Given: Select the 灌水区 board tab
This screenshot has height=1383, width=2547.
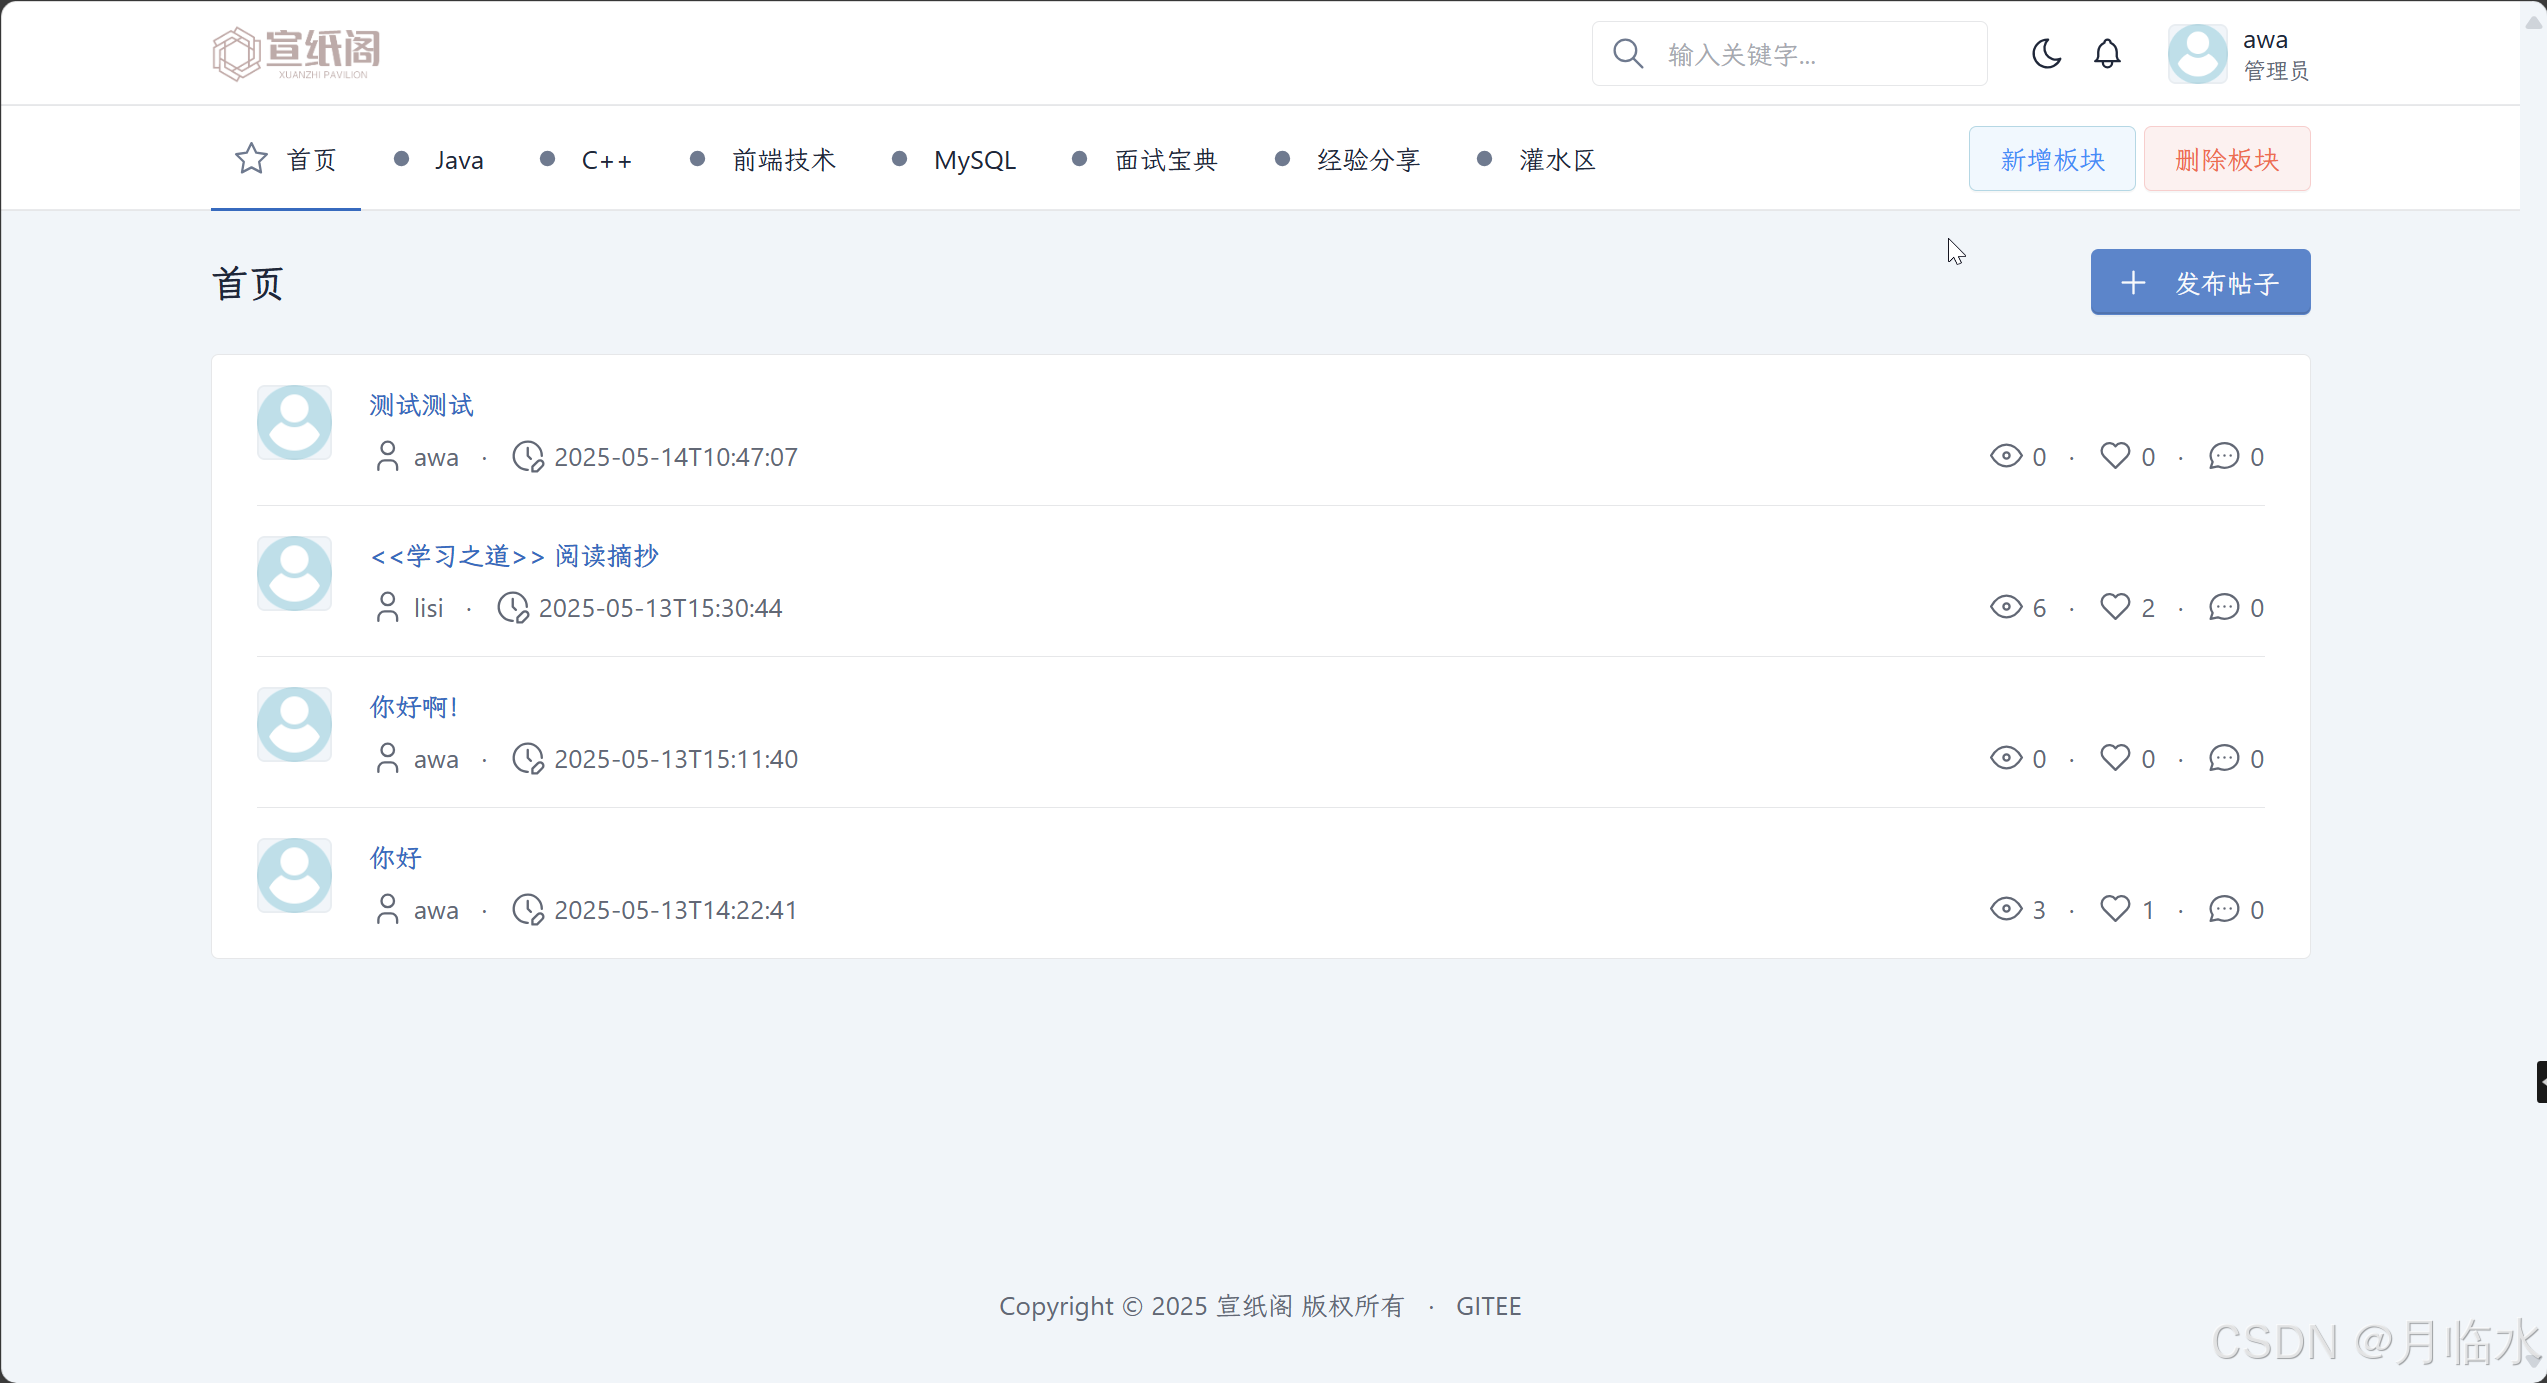Looking at the screenshot, I should (x=1556, y=160).
